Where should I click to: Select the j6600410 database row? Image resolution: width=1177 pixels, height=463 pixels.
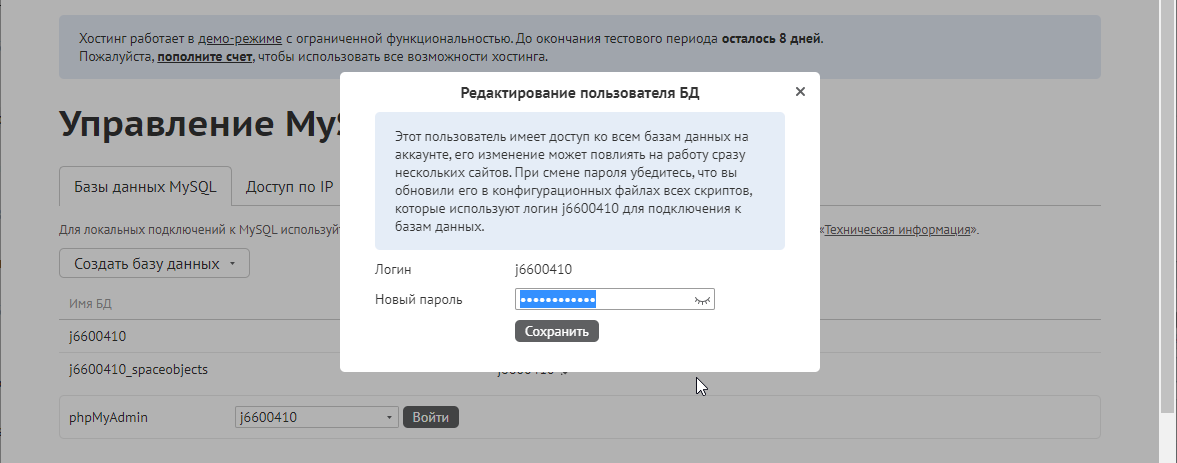[x=97, y=336]
